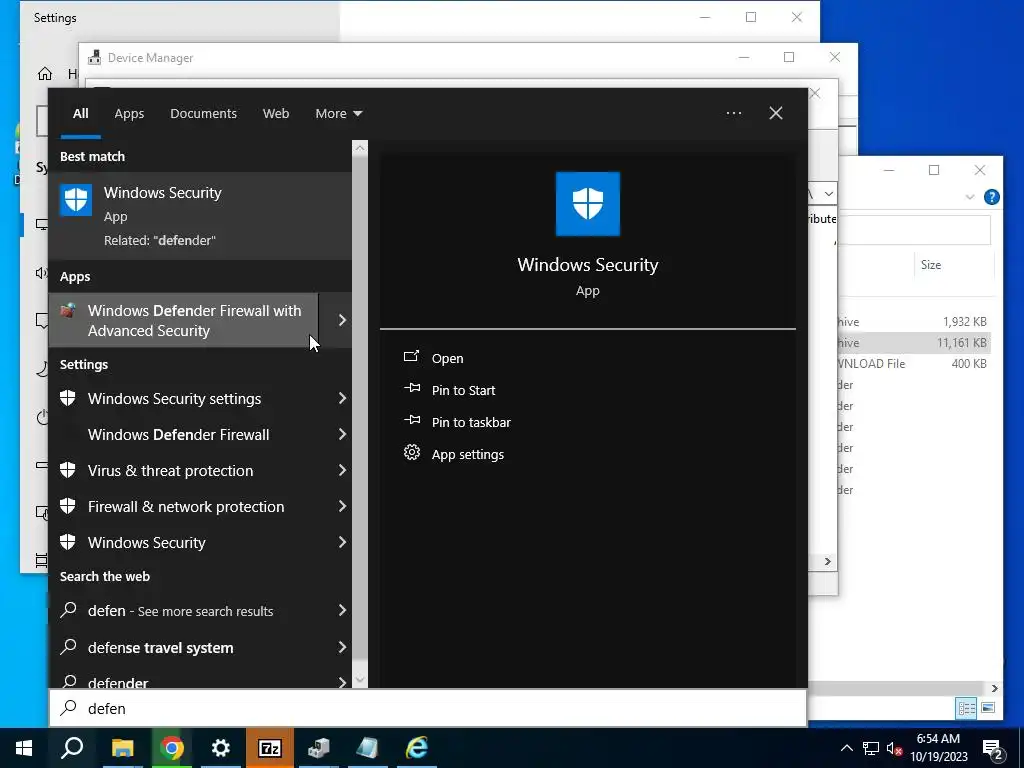Open the address dropdown in the window behind search
The image size is (1024, 768).
click(x=828, y=194)
